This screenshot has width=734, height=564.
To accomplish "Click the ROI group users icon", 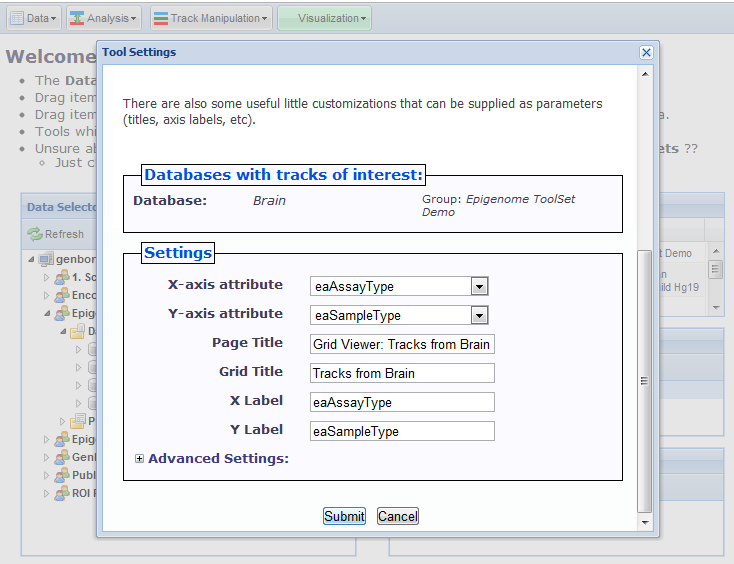I will 61,493.
